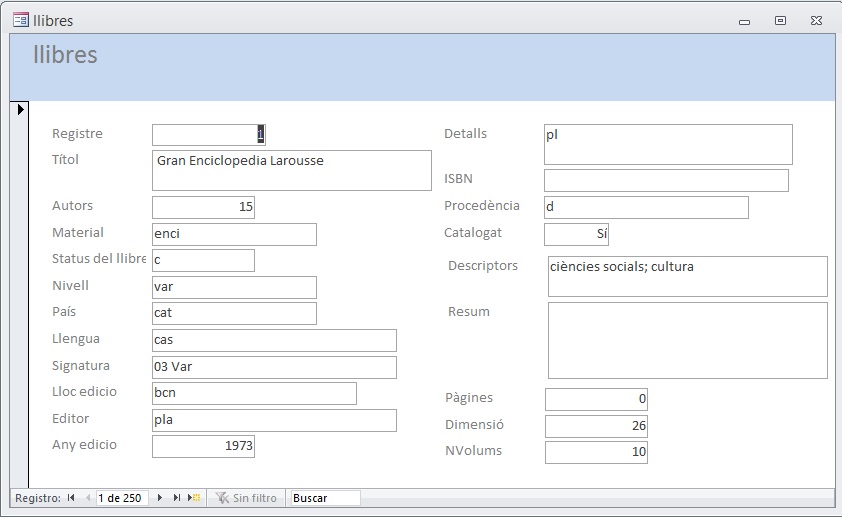
Task: Go to the next record
Action: click(159, 498)
